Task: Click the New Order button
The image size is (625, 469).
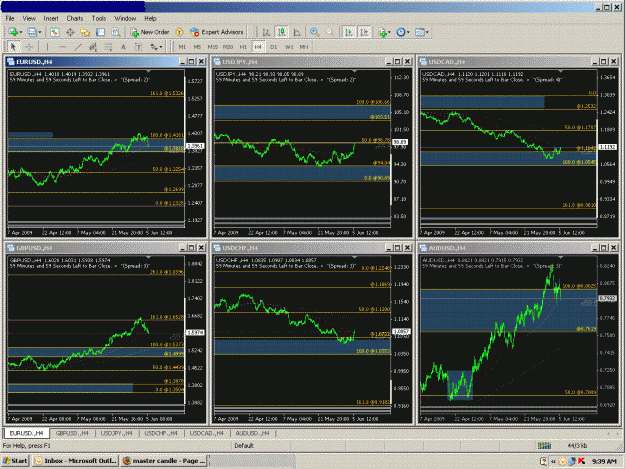Action: tap(150, 32)
